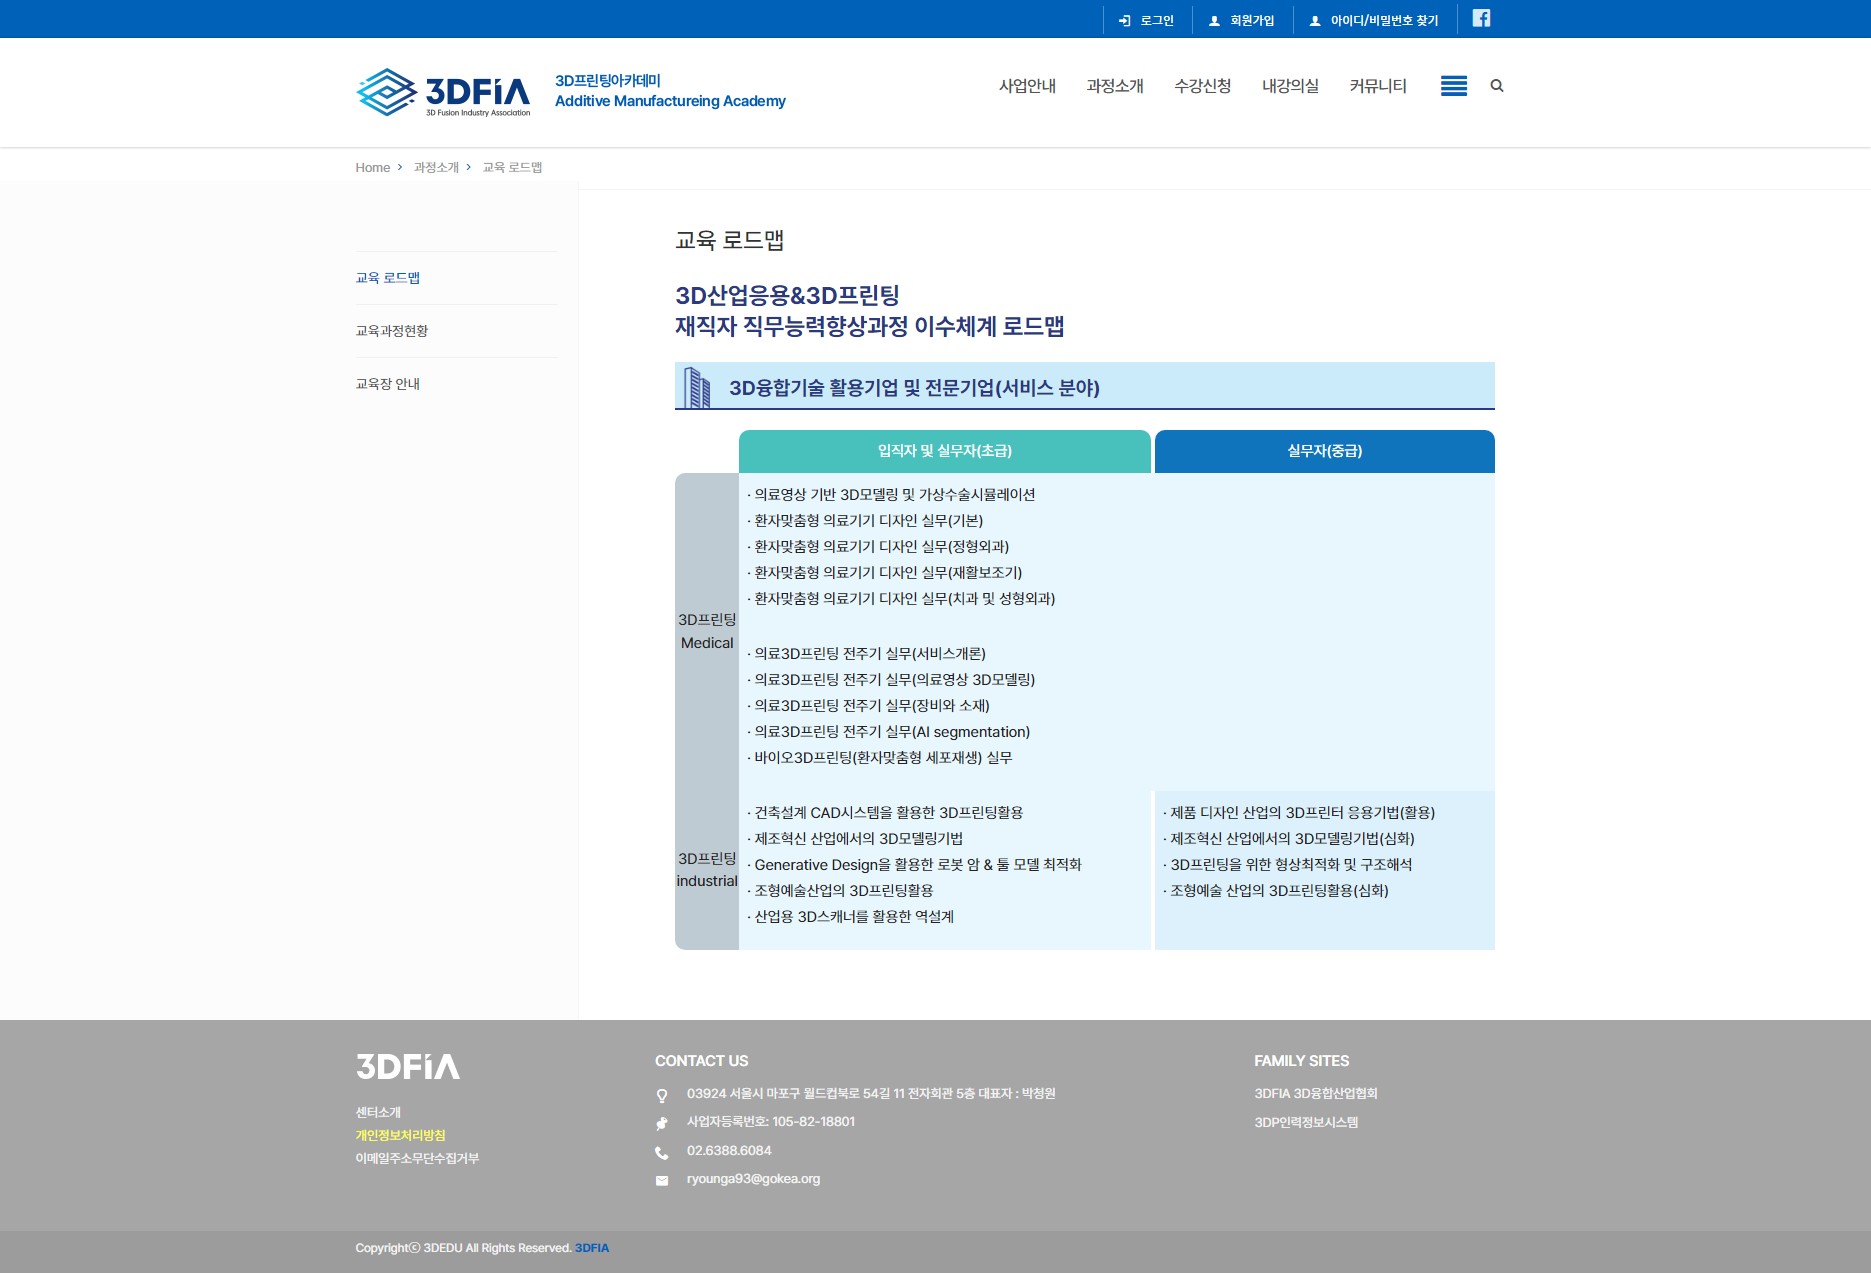The width and height of the screenshot is (1871, 1273).
Task: Click the white 3DFIA footer logo
Action: [406, 1067]
